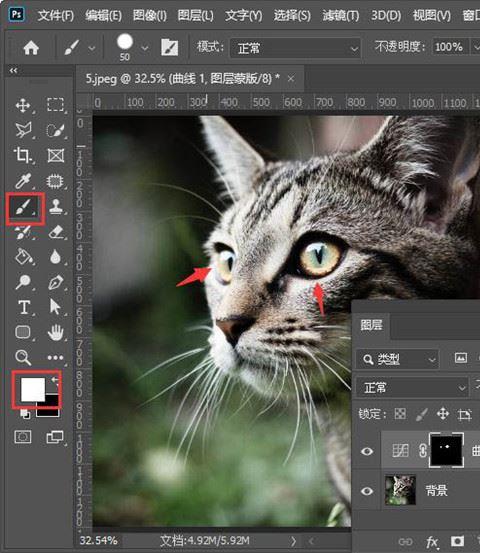Screen dimensions: 480x553
Task: Hide the Curves 1 adjustment layer
Action: pos(367,451)
